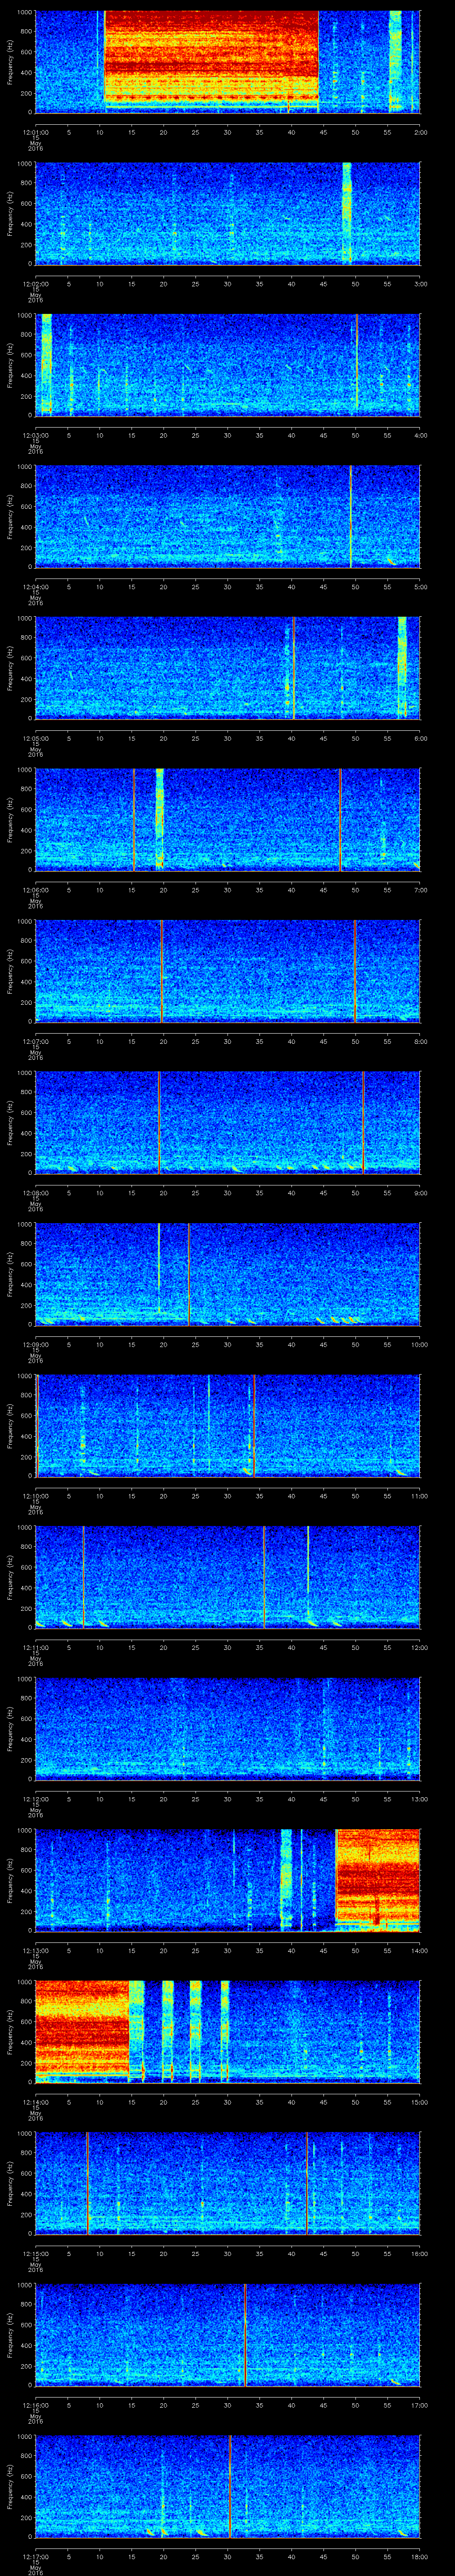Click the 2:00 end-time axis label
Screen dimensions: 455x2576
coord(420,131)
